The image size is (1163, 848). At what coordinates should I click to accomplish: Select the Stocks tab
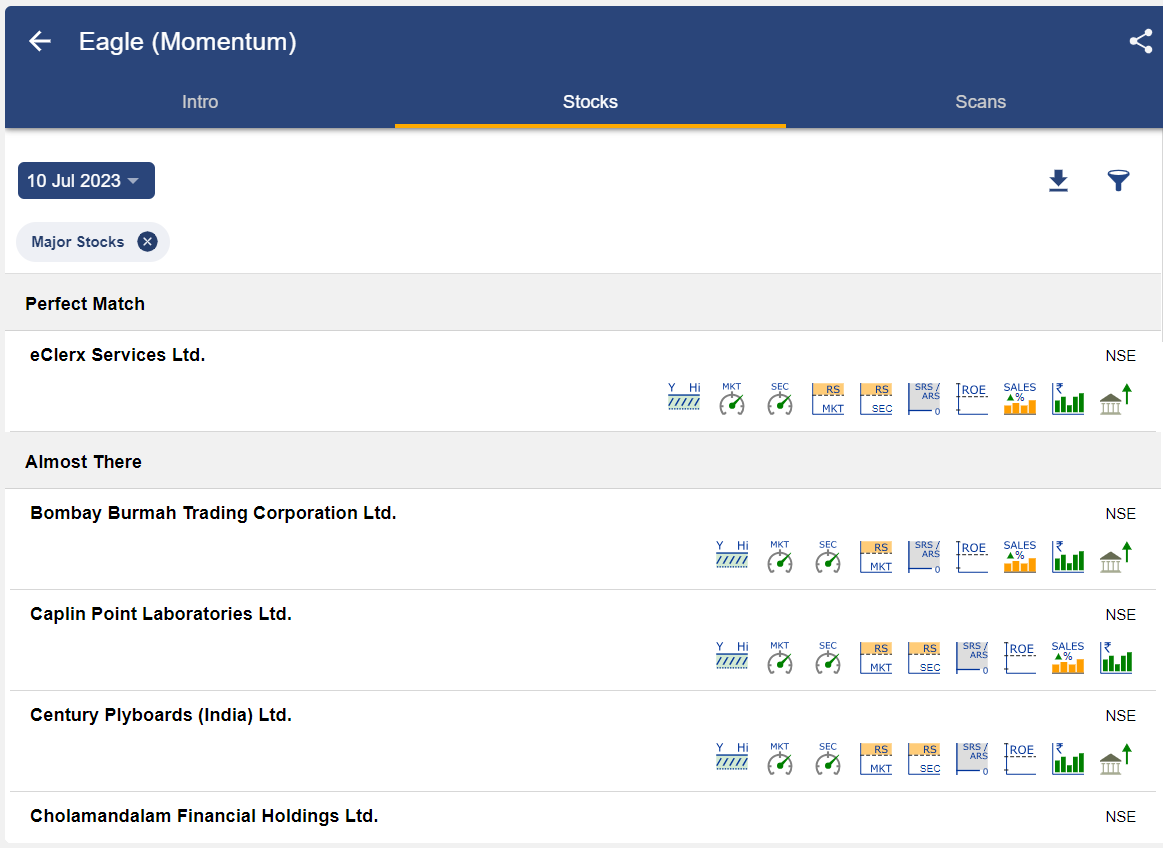[x=590, y=102]
